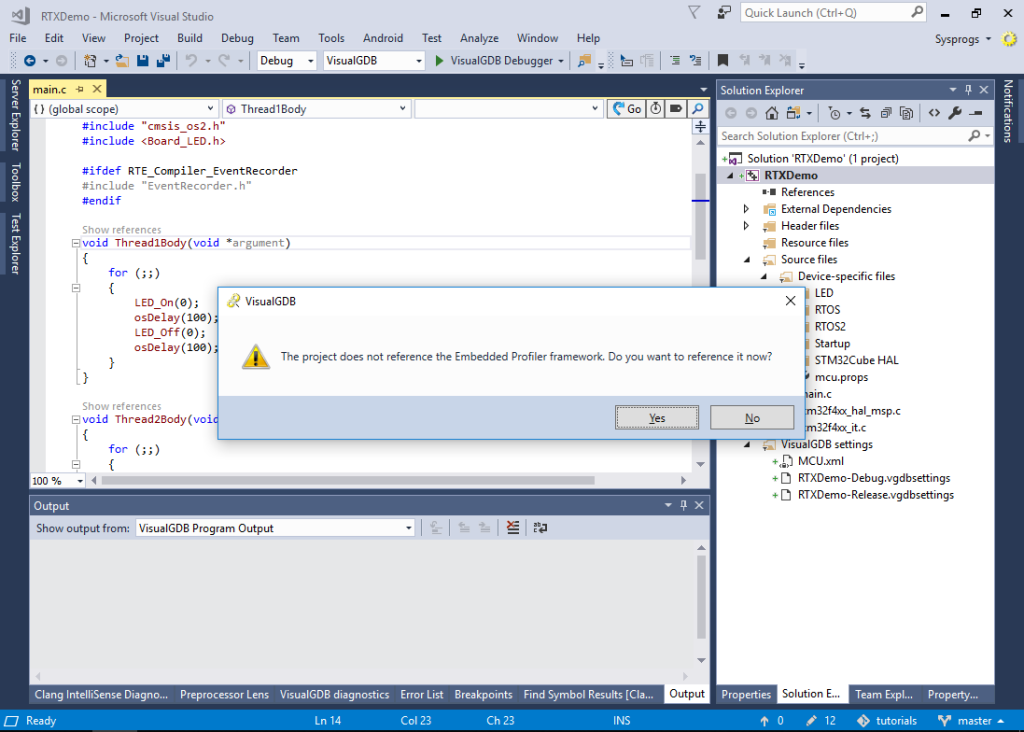Click the Sync with Active Document icon
The image size is (1024, 732).
[866, 113]
